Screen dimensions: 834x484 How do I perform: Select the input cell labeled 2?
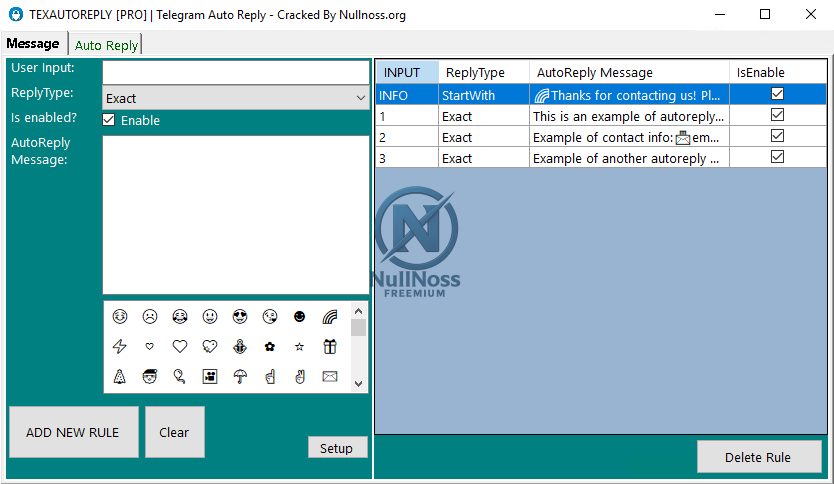click(407, 137)
